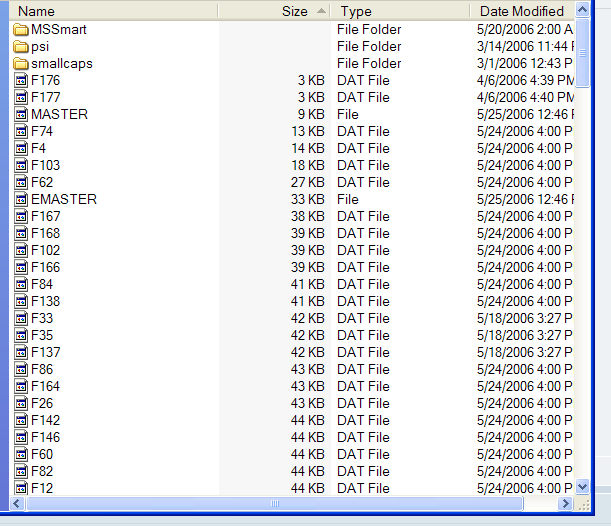Click the 33 KB size value
The width and height of the screenshot is (611, 526).
308,199
